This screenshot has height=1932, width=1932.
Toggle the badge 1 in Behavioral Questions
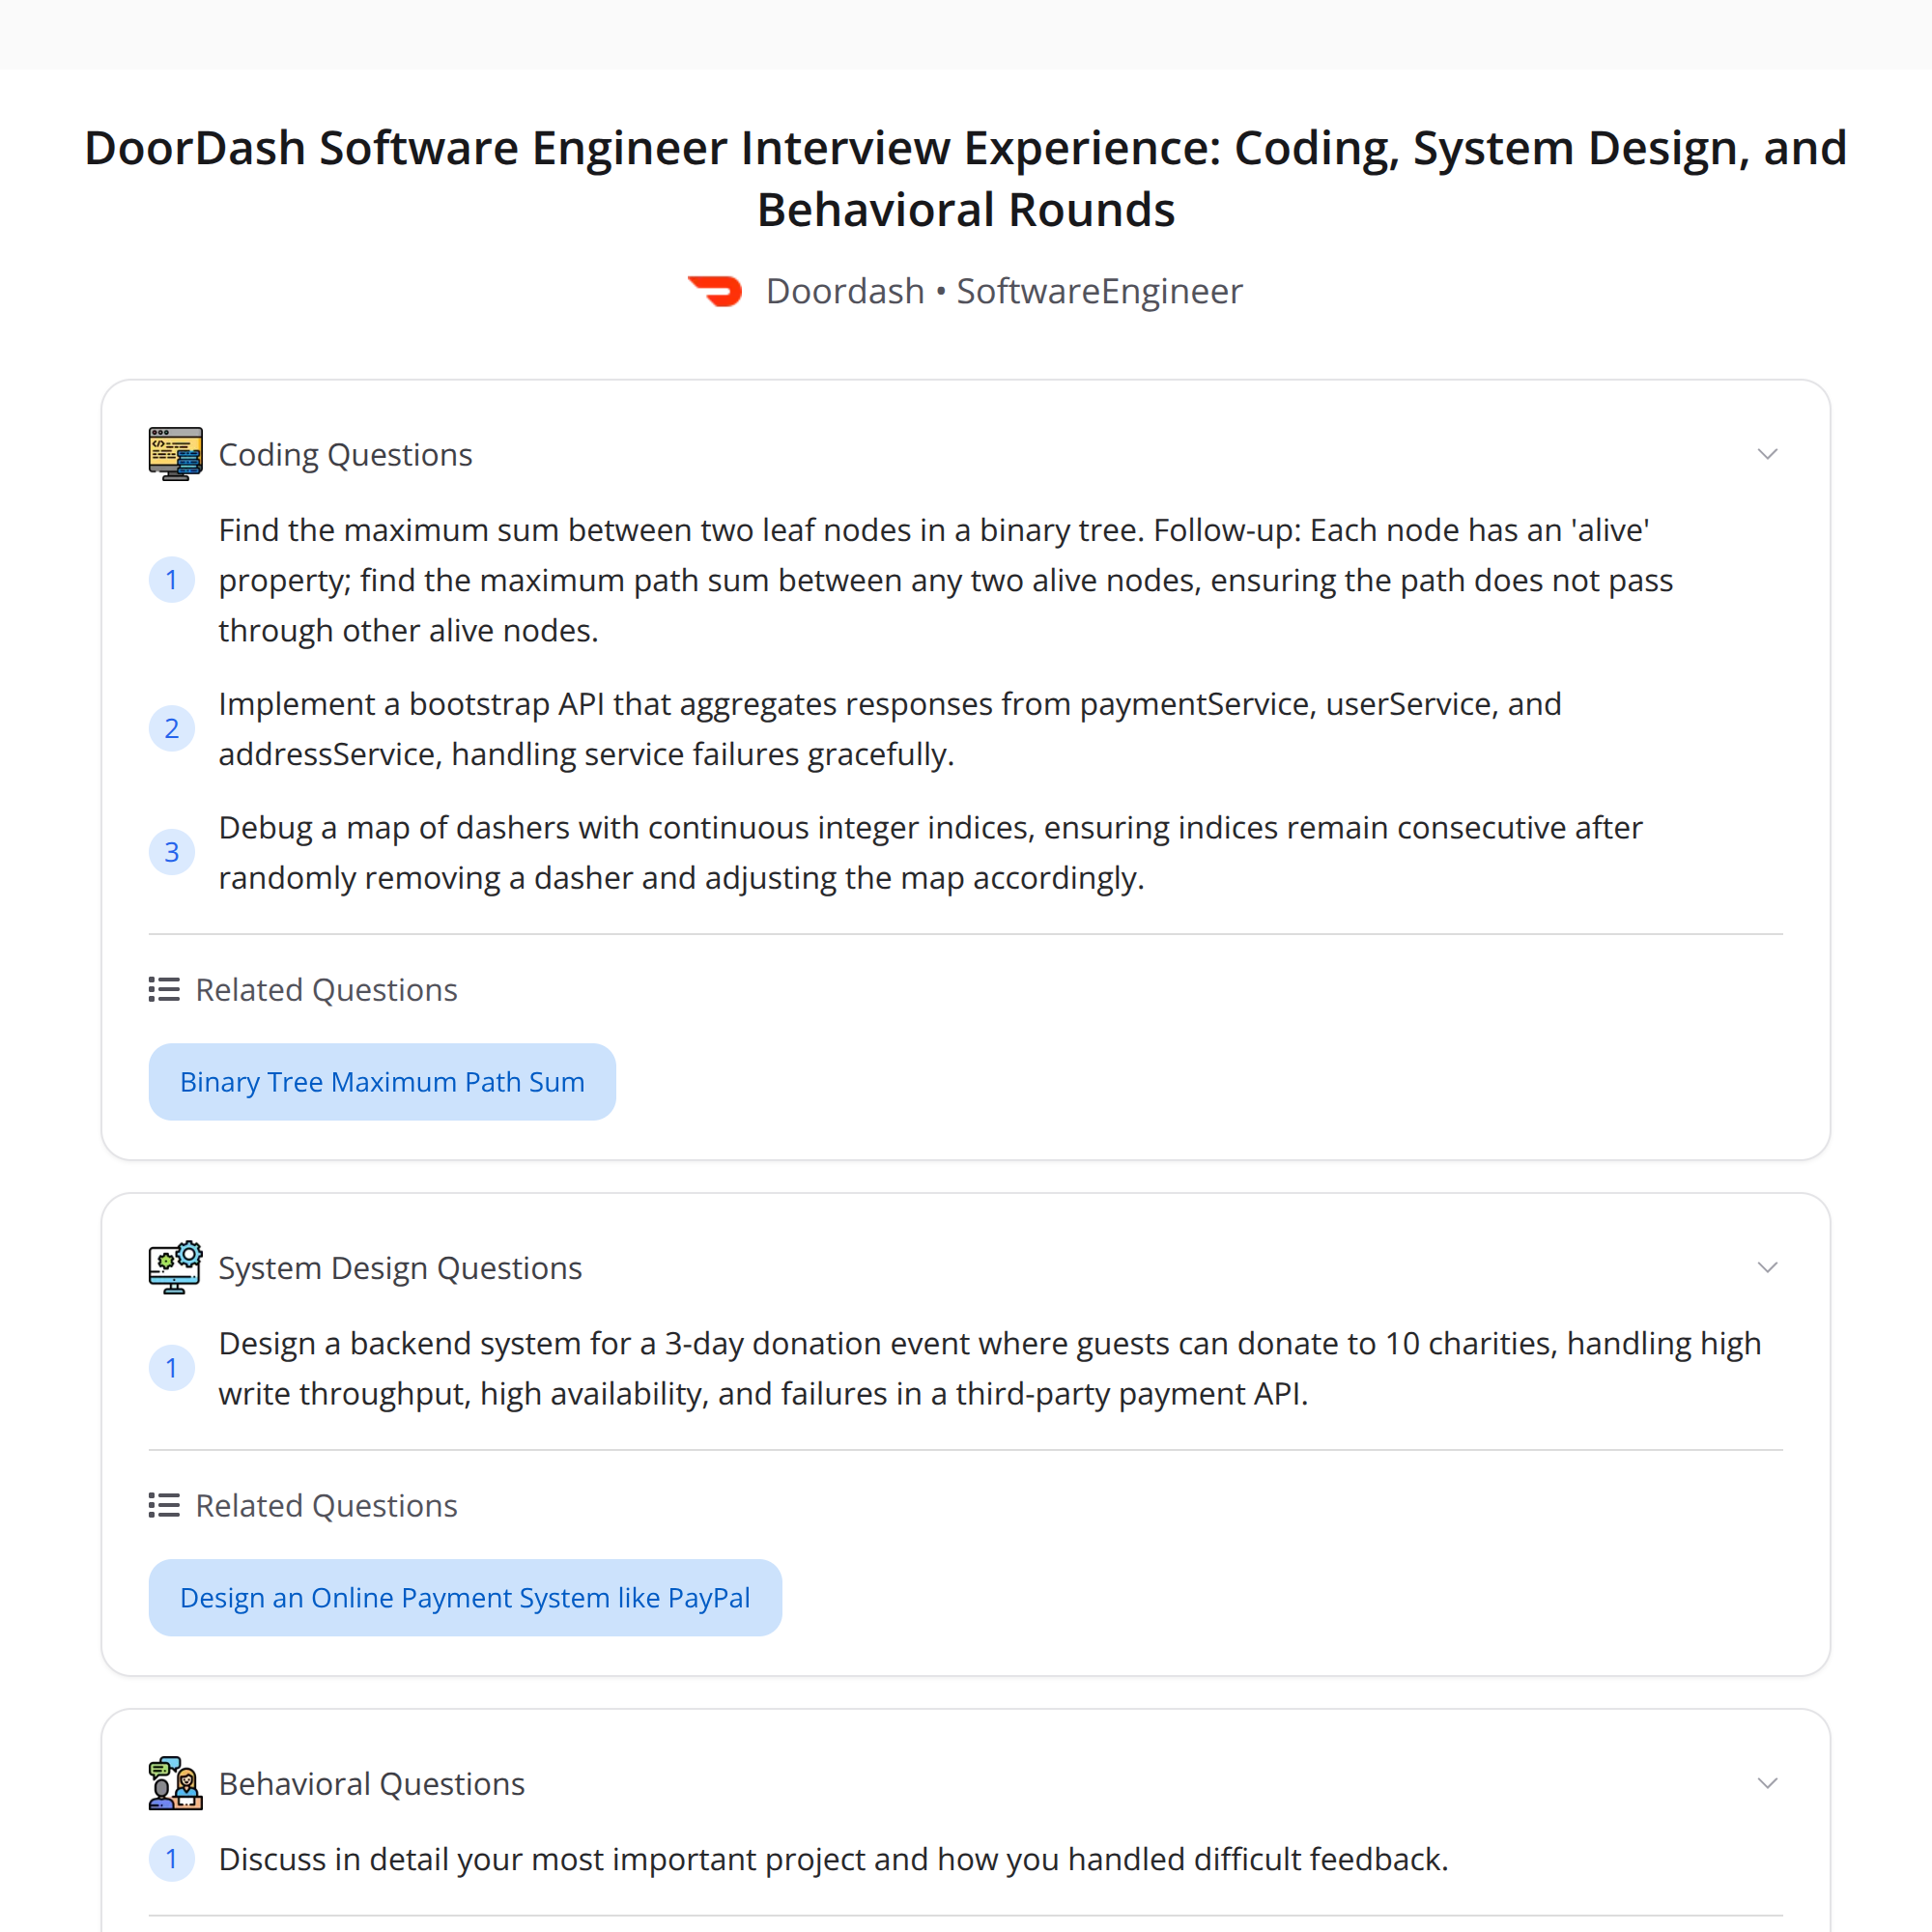coord(172,1859)
